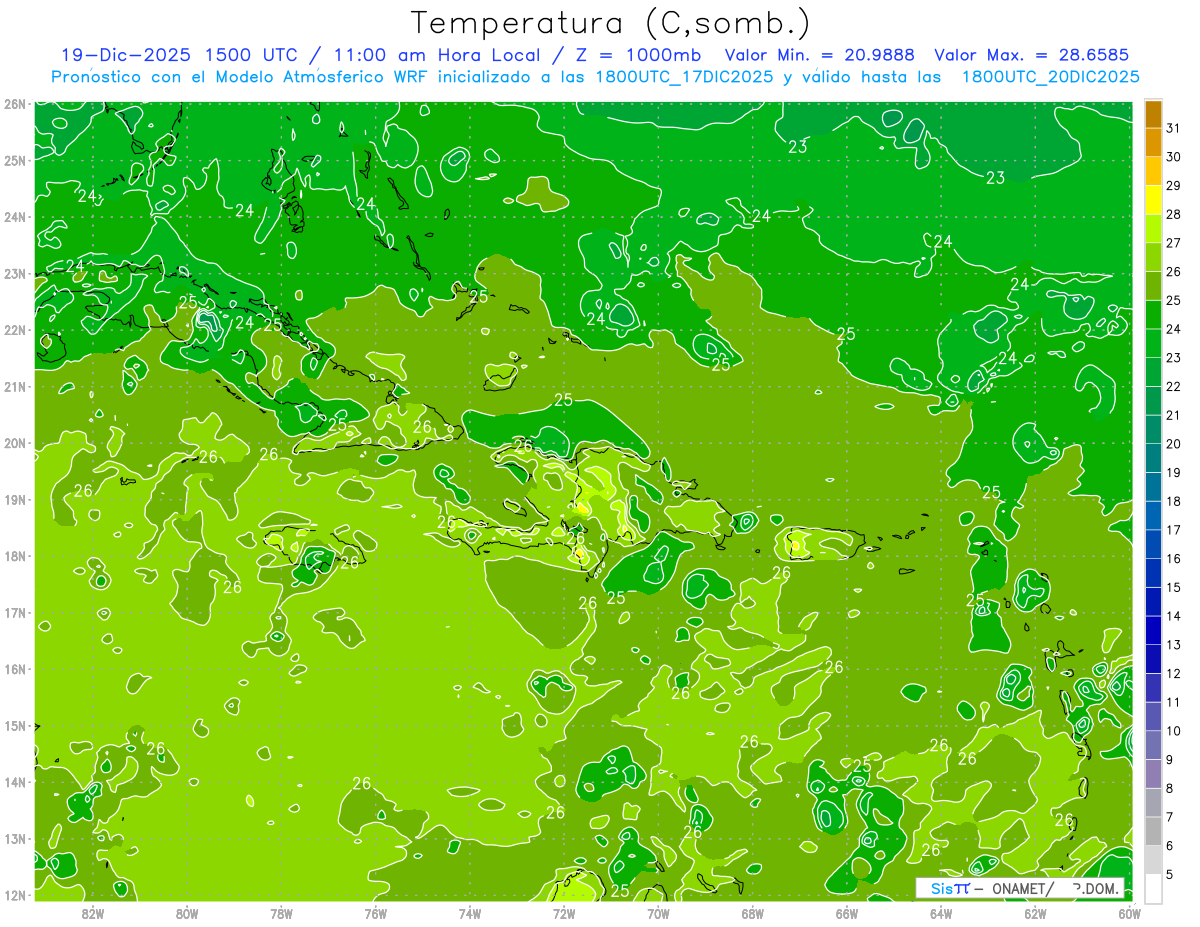Viewport: 1200px width, 927px height.
Task: Click the "26N" latitude label
Action: coord(15,104)
